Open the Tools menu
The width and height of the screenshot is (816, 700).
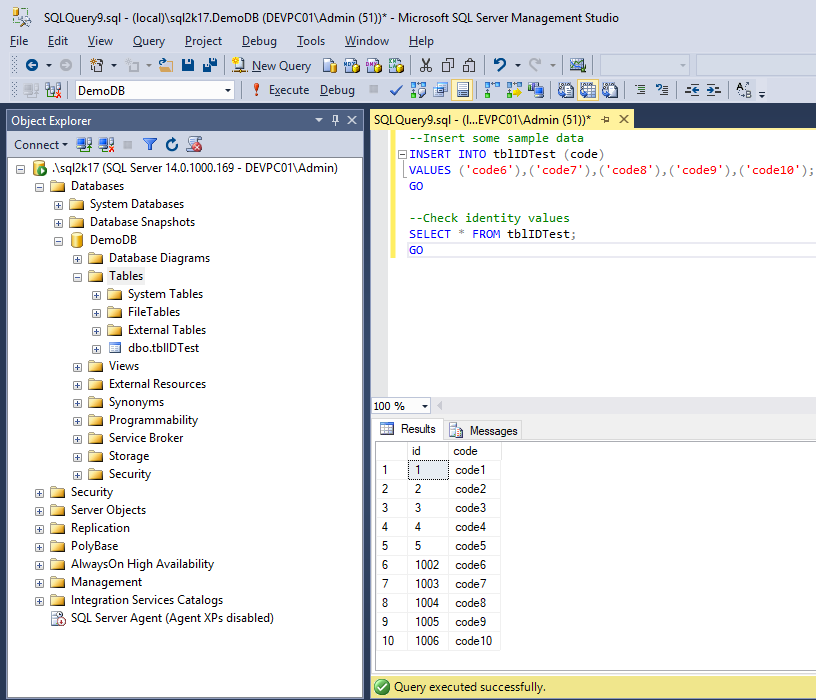[x=311, y=41]
